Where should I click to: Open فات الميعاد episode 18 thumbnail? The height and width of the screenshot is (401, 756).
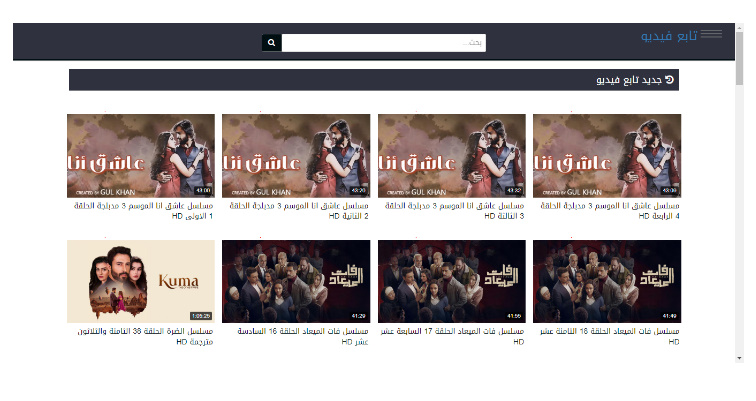point(607,281)
